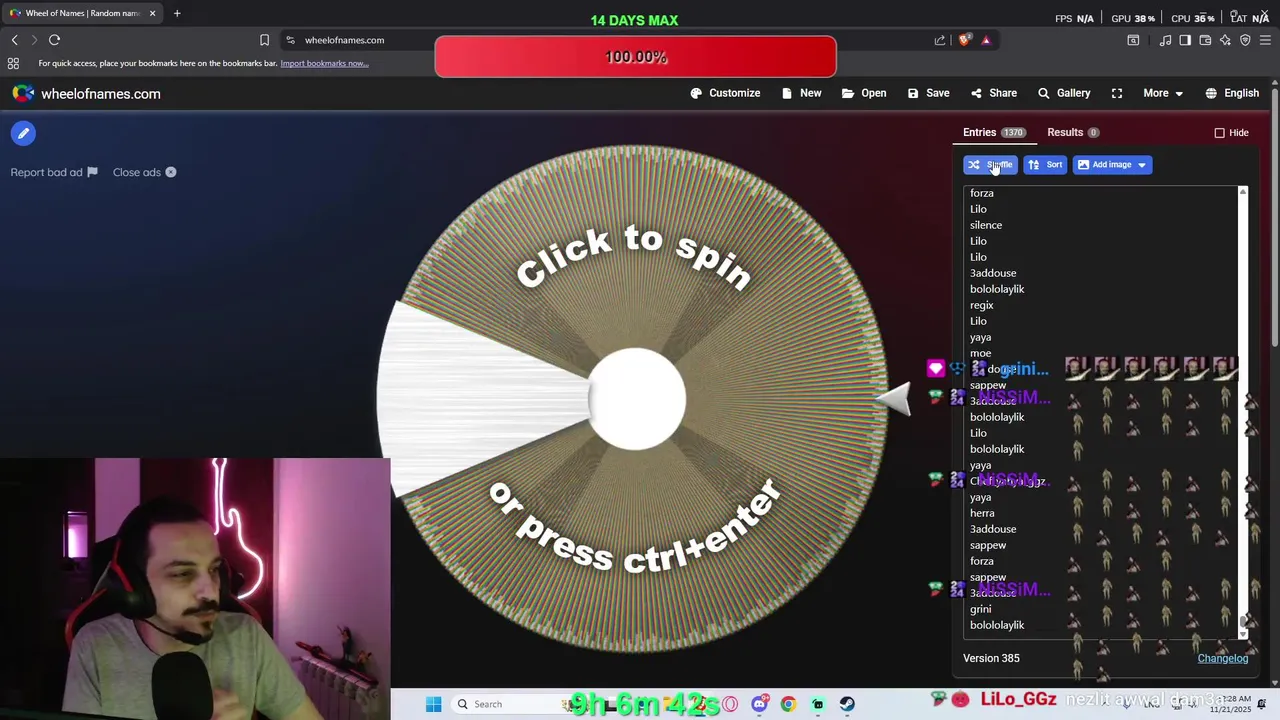This screenshot has width=1280, height=720.
Task: Open the browser main menu
Action: pos(1266,40)
